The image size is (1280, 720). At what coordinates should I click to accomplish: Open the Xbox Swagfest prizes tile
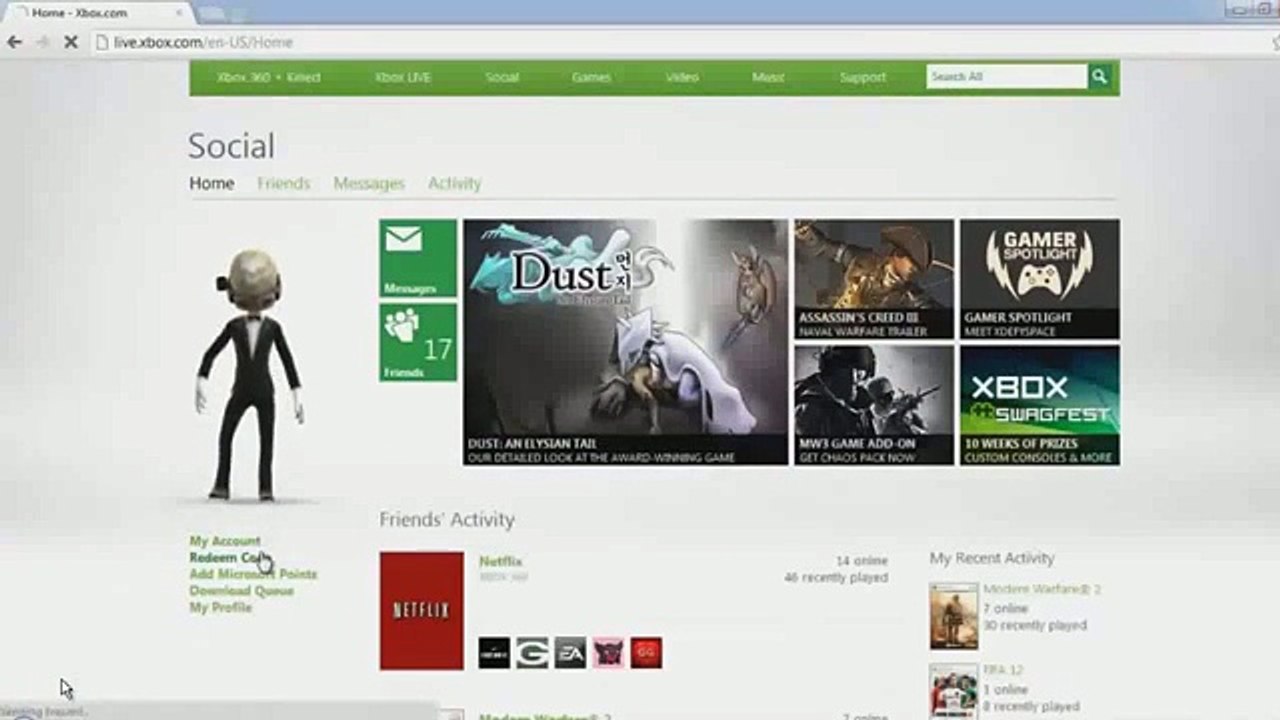click(x=1040, y=405)
